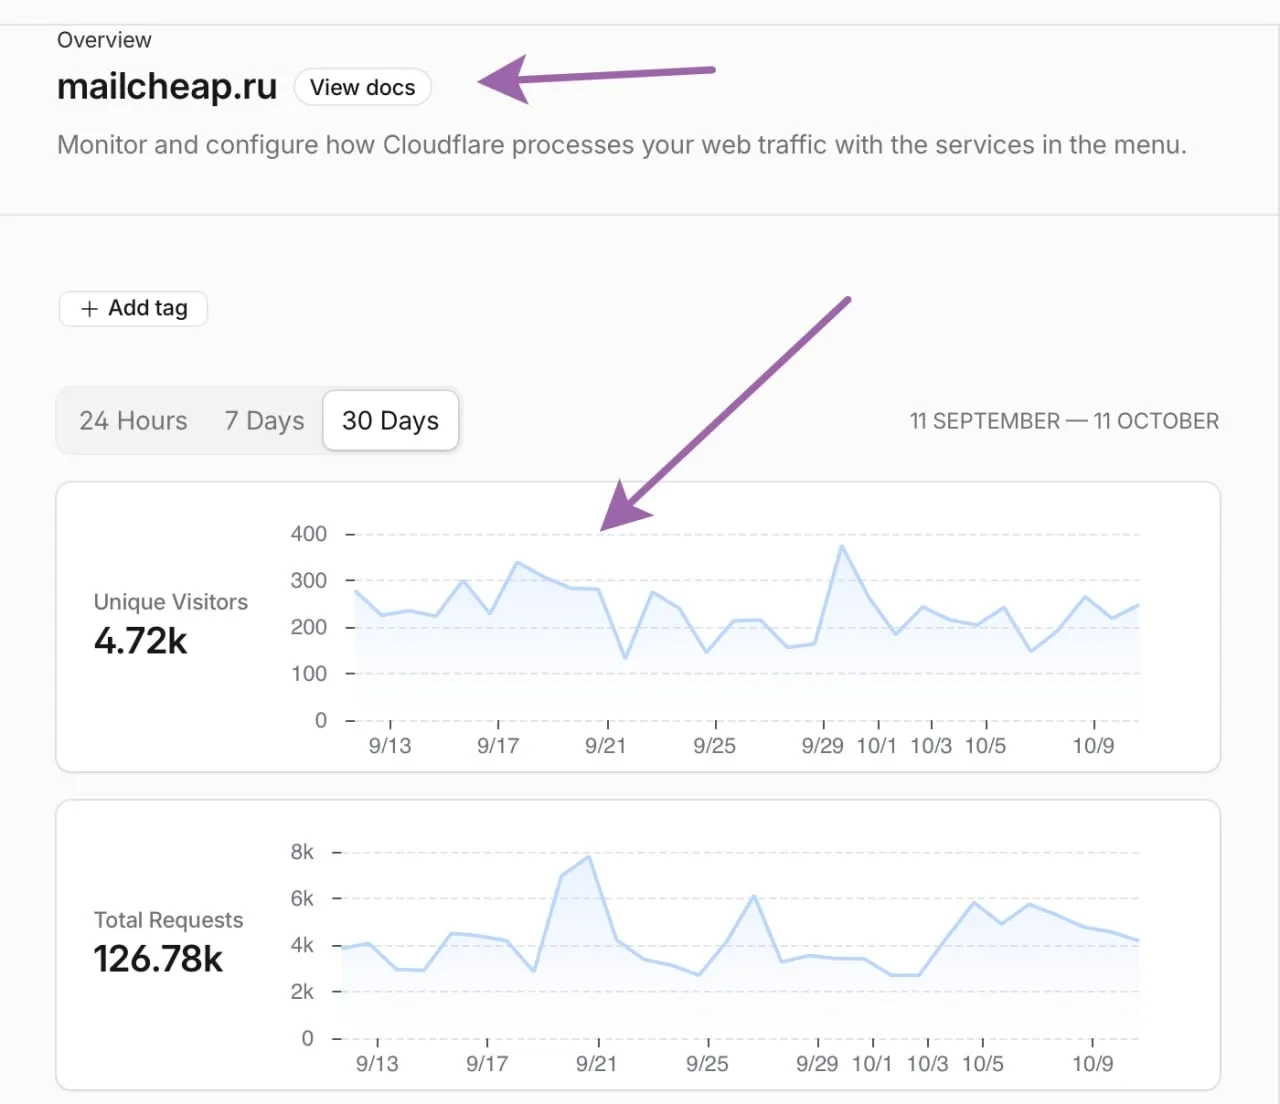
Task: Click the 9/17 tick on Total Requests axis
Action: (487, 1063)
